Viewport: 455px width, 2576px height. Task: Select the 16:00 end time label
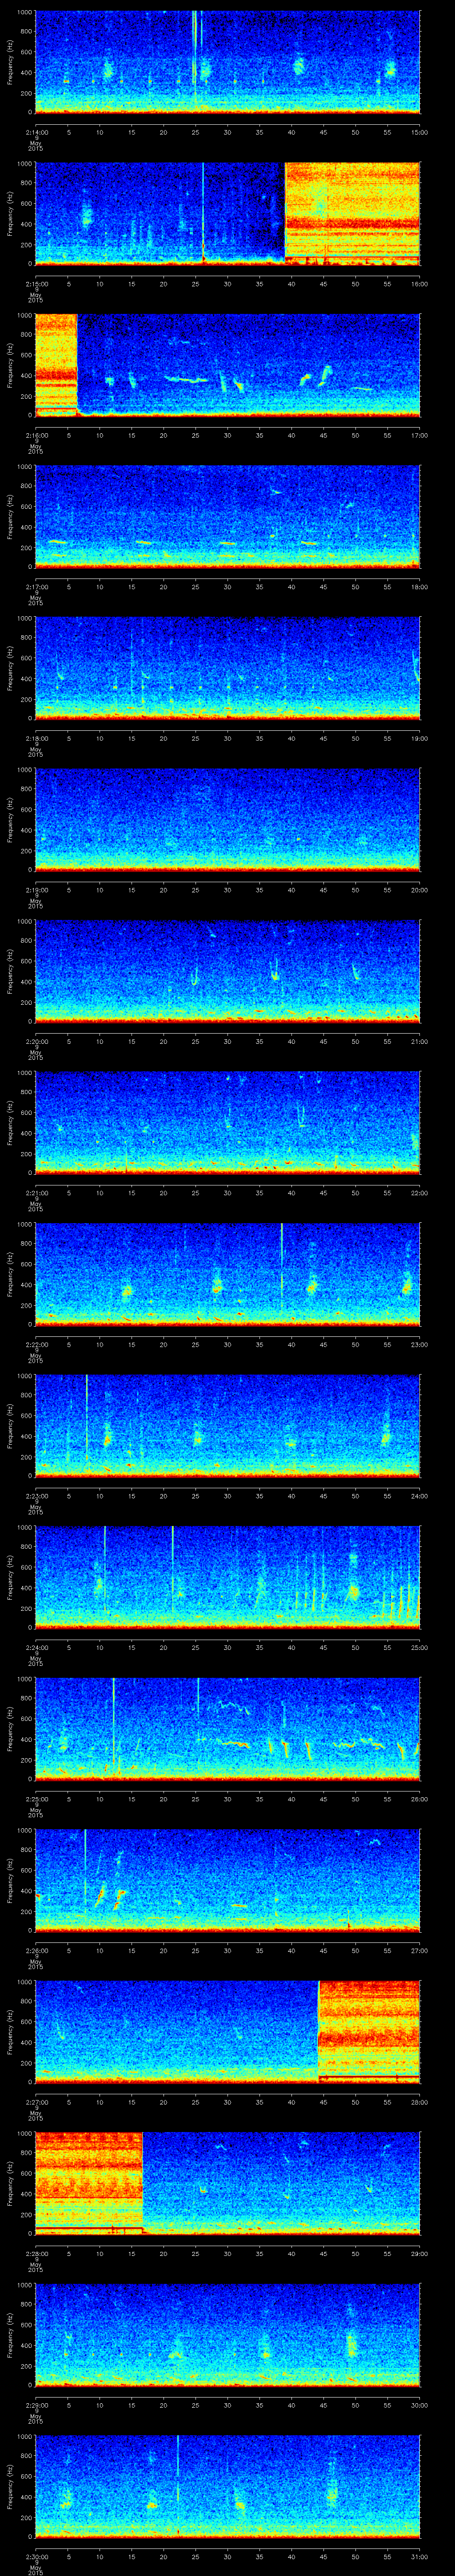[x=419, y=284]
